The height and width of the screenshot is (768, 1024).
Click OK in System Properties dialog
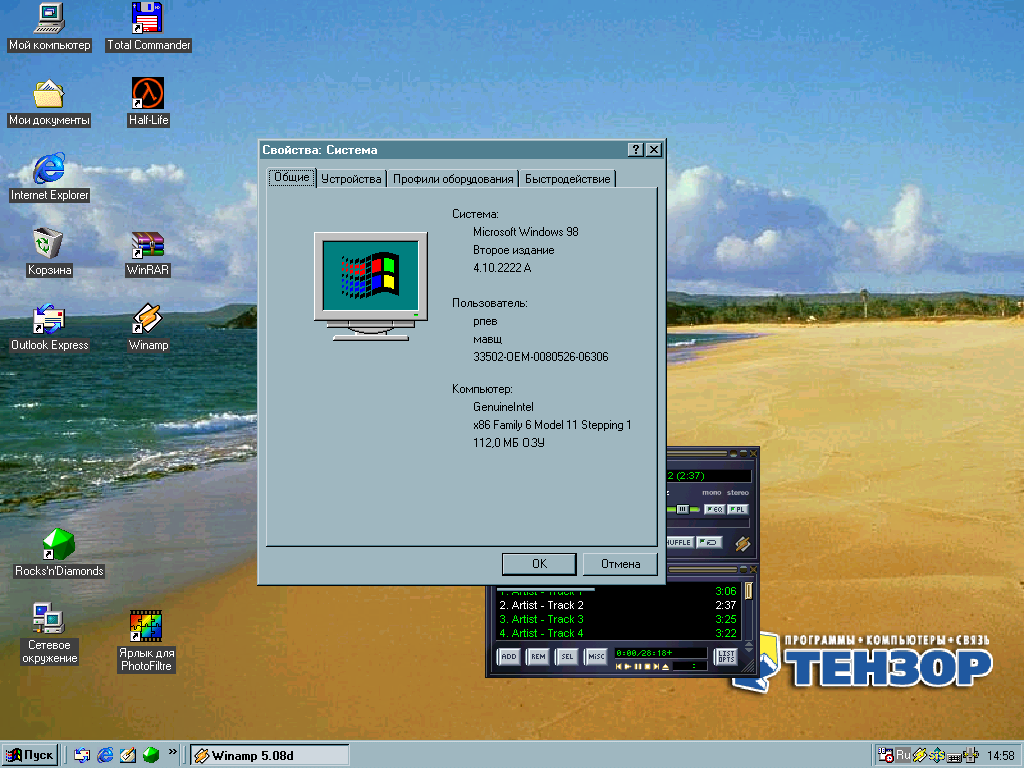click(x=539, y=564)
